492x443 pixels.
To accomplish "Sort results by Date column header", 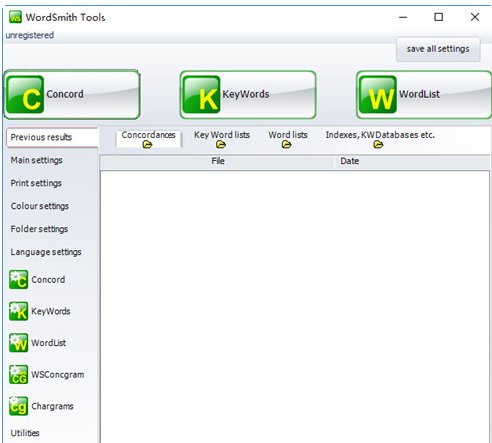I will 412,161.
